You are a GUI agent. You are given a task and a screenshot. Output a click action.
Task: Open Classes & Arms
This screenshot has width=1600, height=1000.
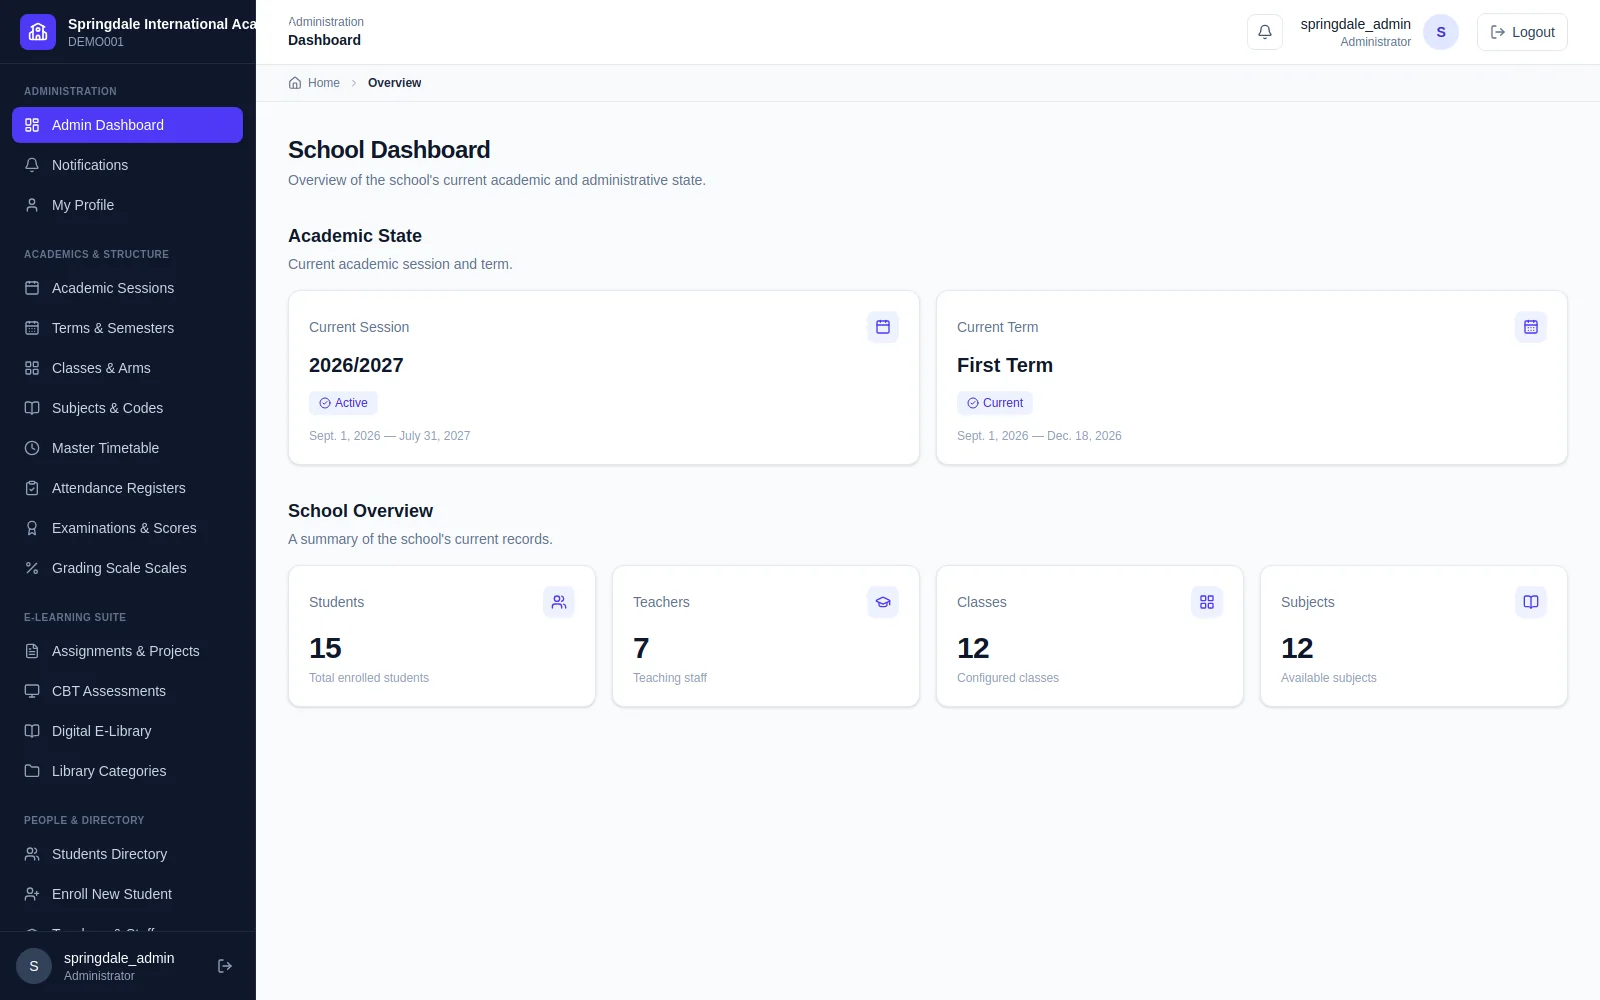pos(127,368)
